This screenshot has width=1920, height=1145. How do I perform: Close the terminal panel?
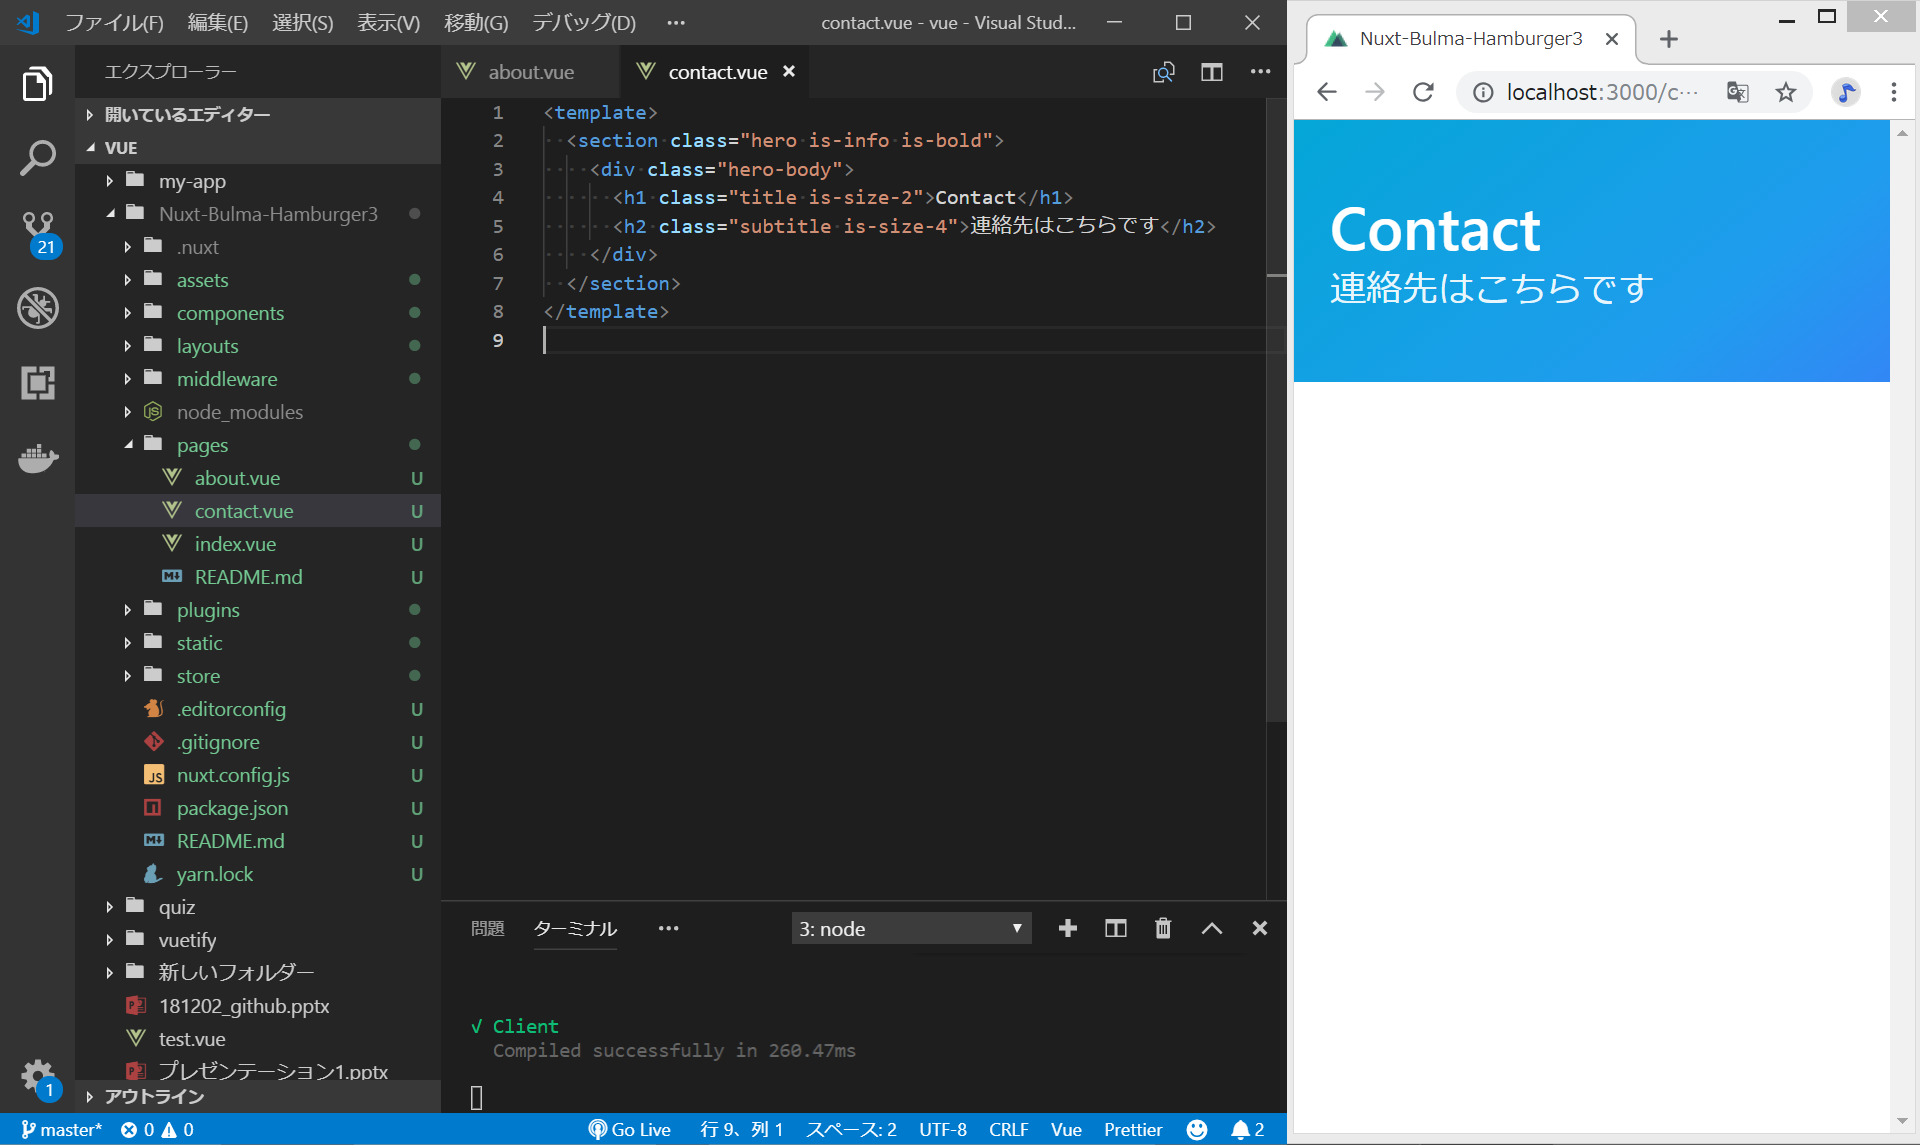coord(1260,929)
